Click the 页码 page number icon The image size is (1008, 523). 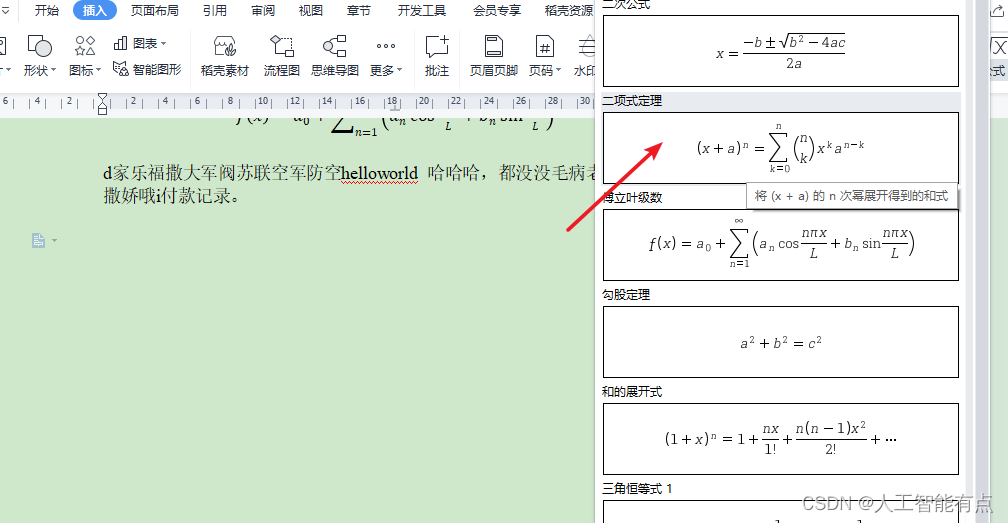[544, 46]
